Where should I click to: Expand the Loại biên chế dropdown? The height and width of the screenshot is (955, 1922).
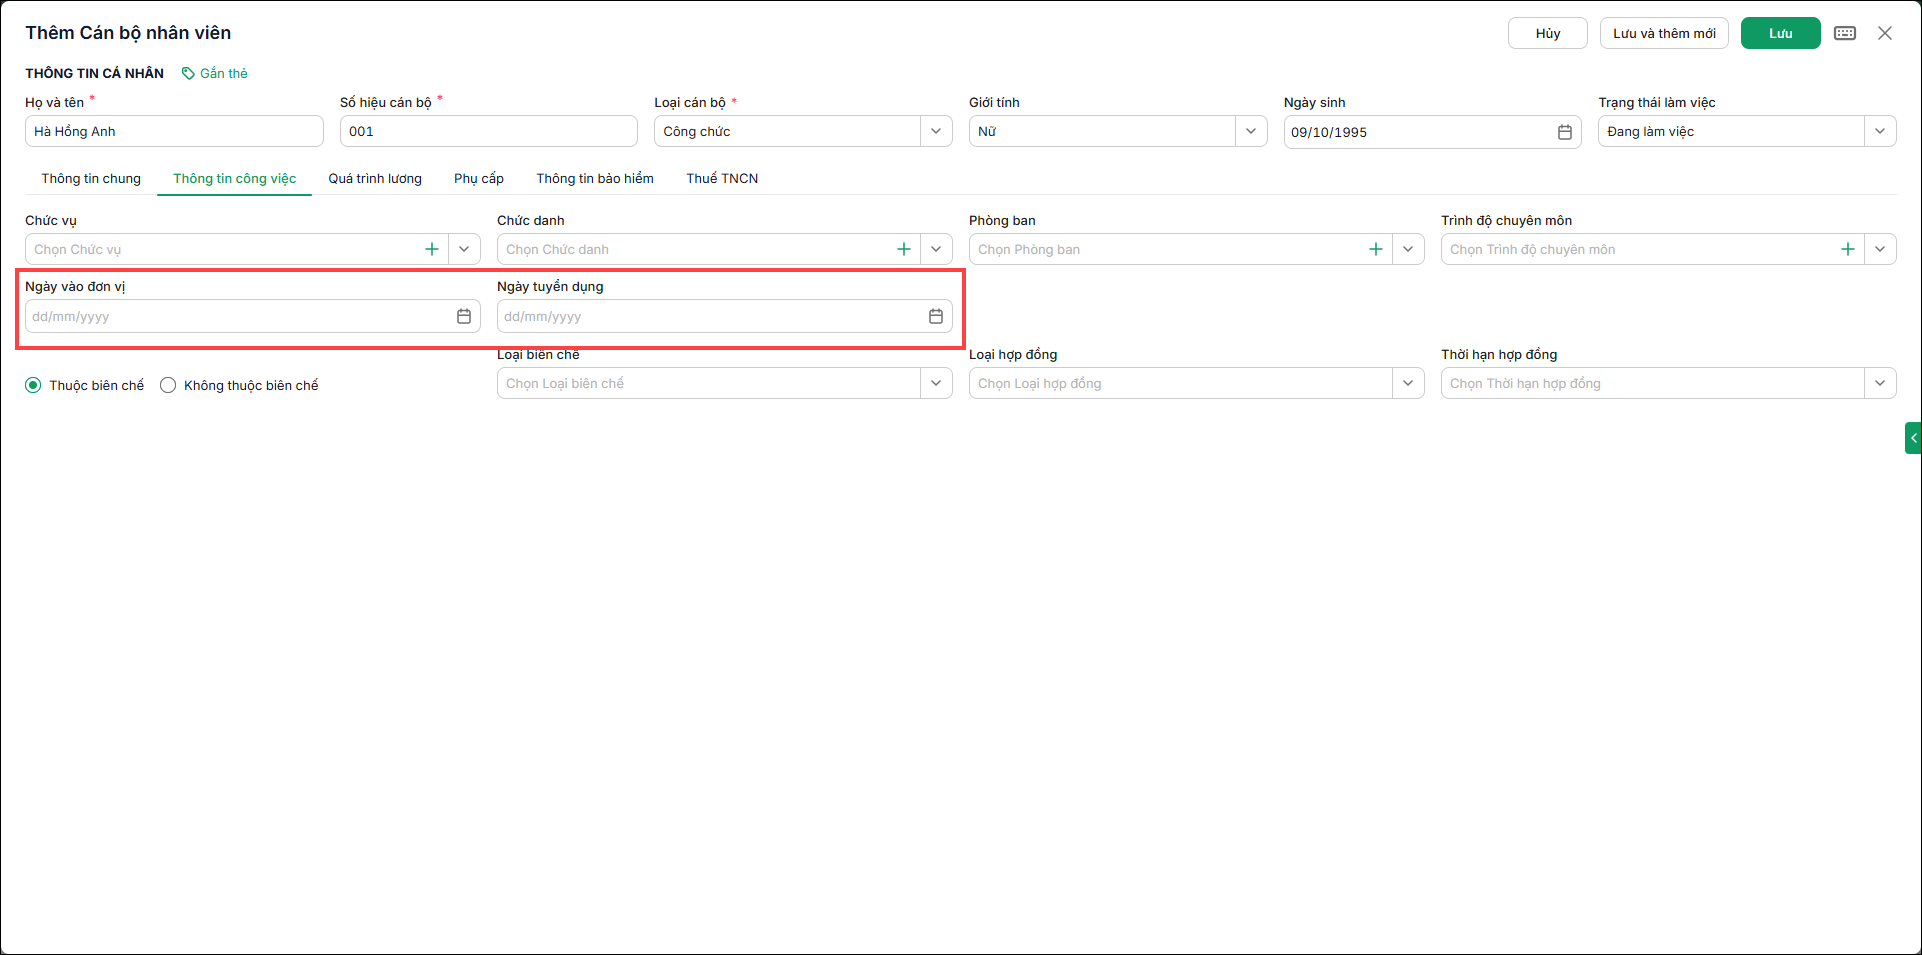pos(936,383)
